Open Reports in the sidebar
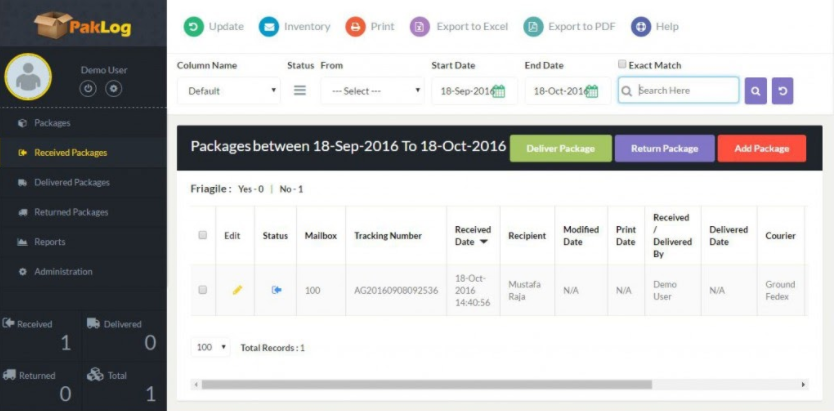 [x=83, y=242]
